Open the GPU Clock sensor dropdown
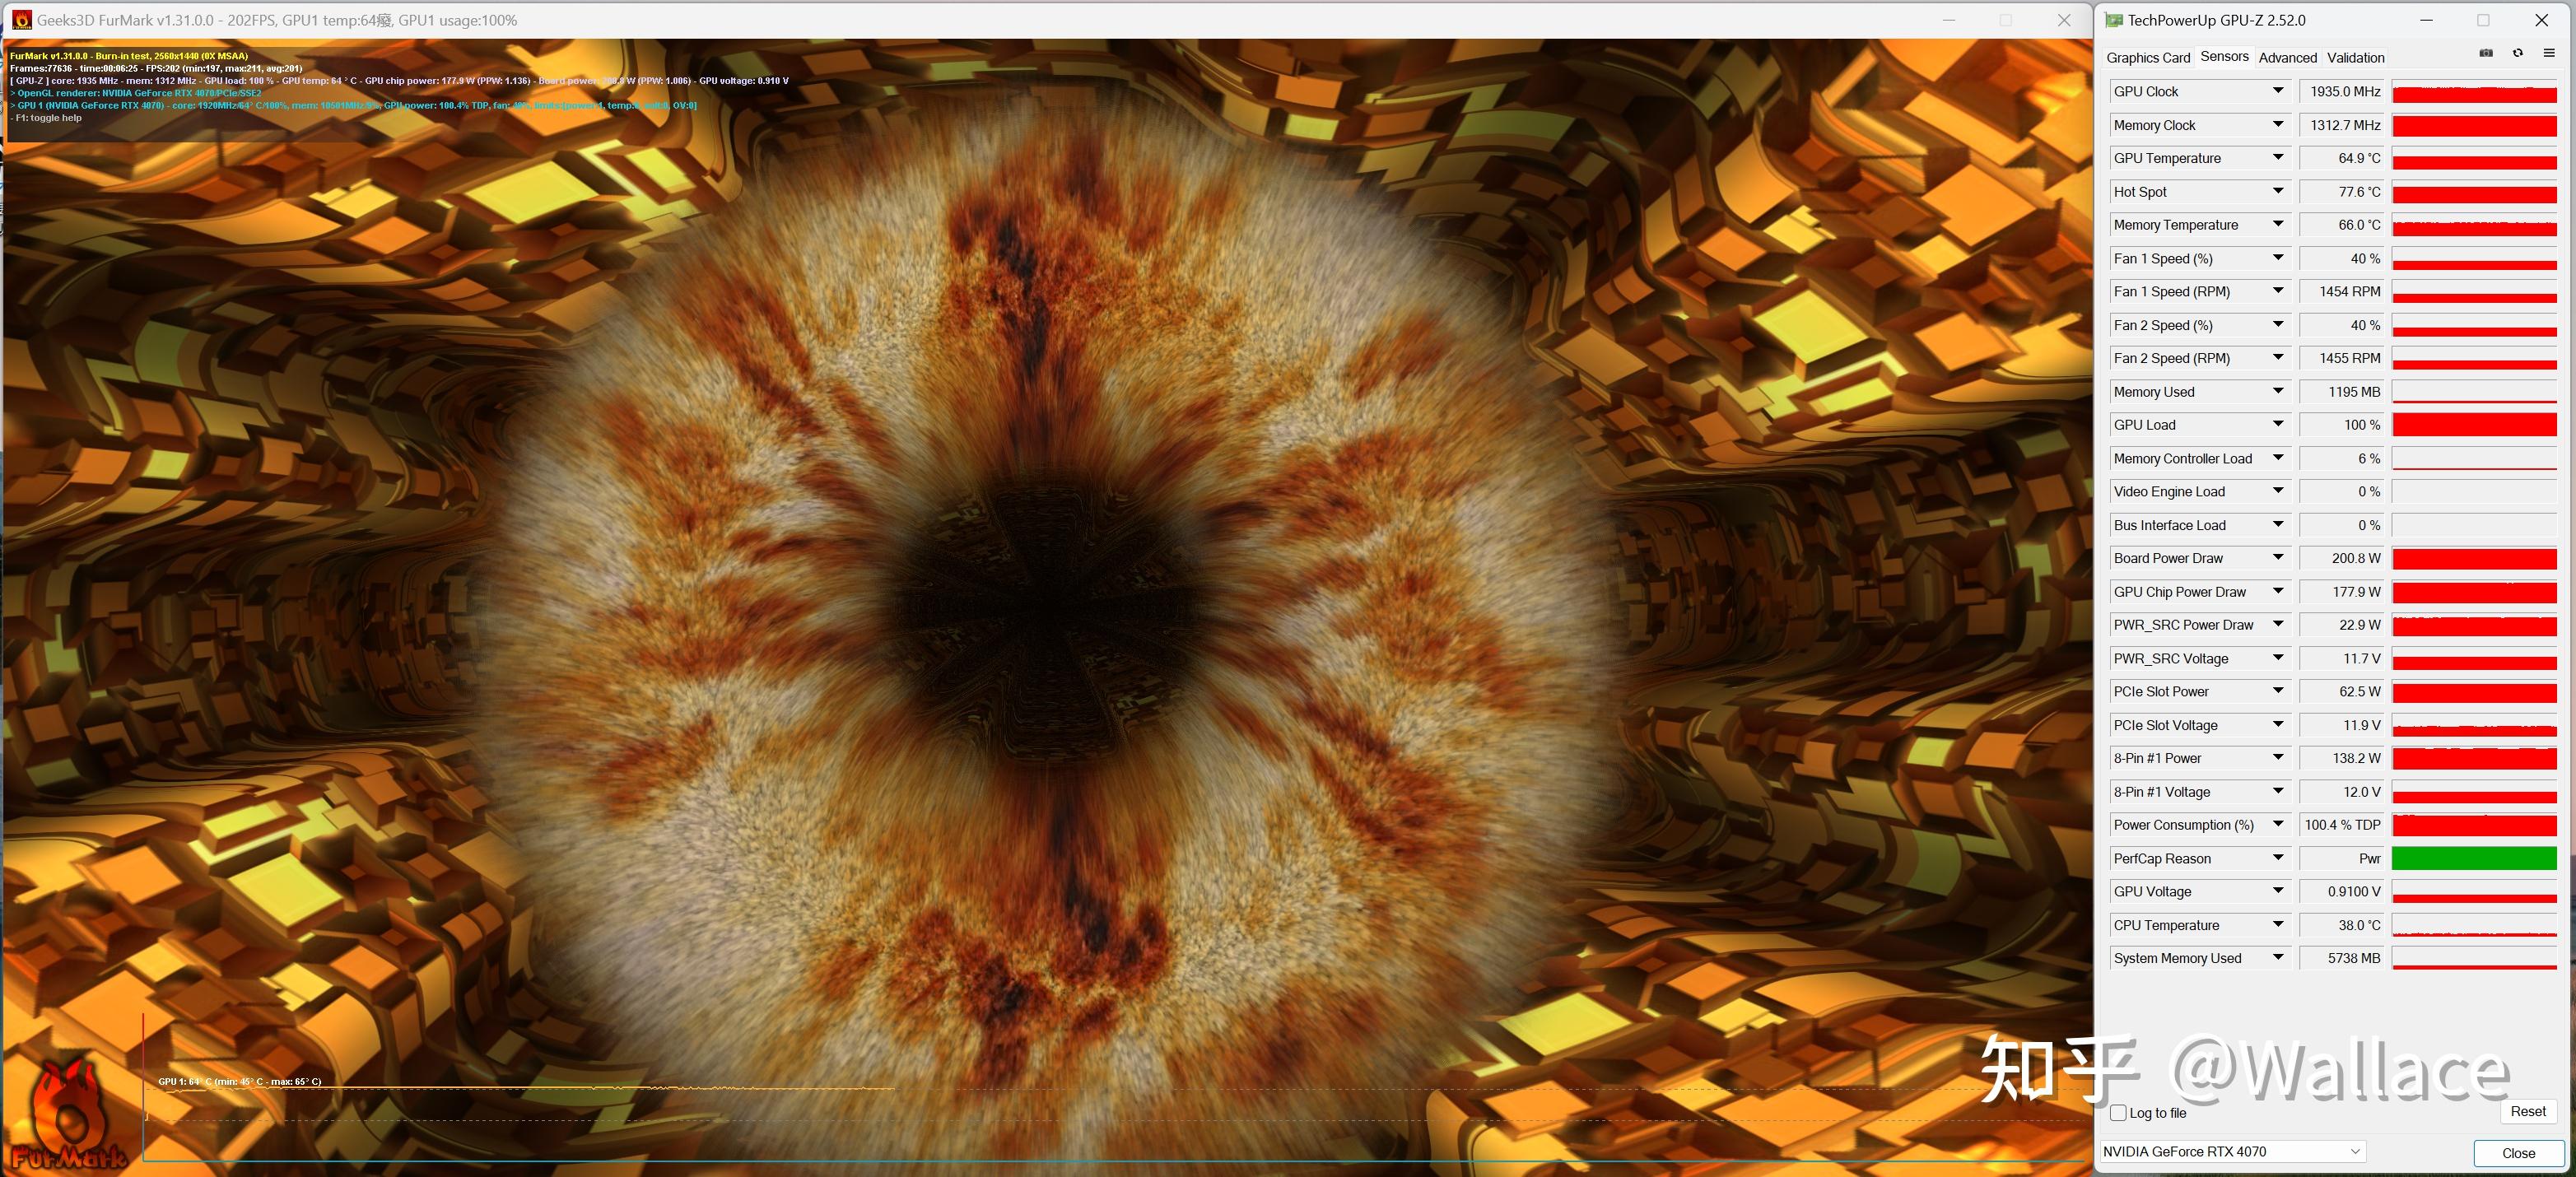The image size is (2576, 1177). [x=2278, y=91]
